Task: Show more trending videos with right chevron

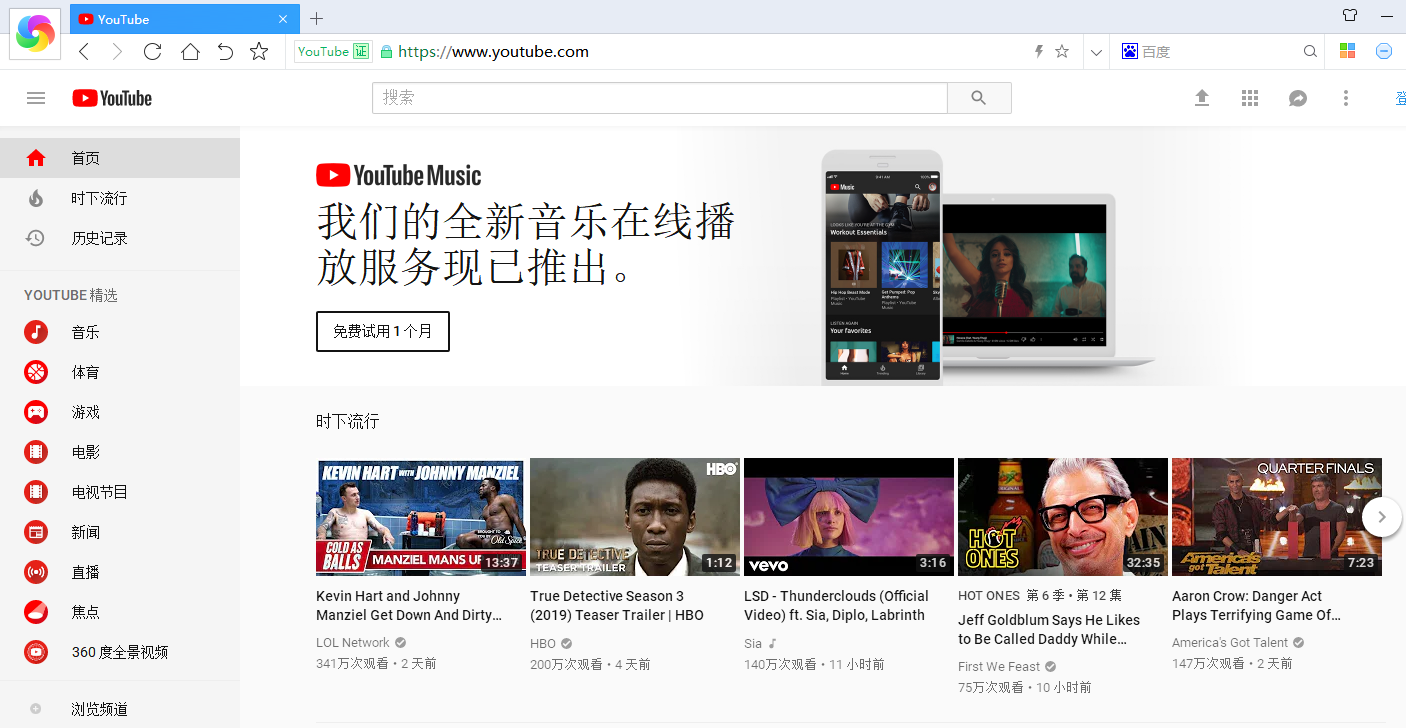Action: point(1382,517)
